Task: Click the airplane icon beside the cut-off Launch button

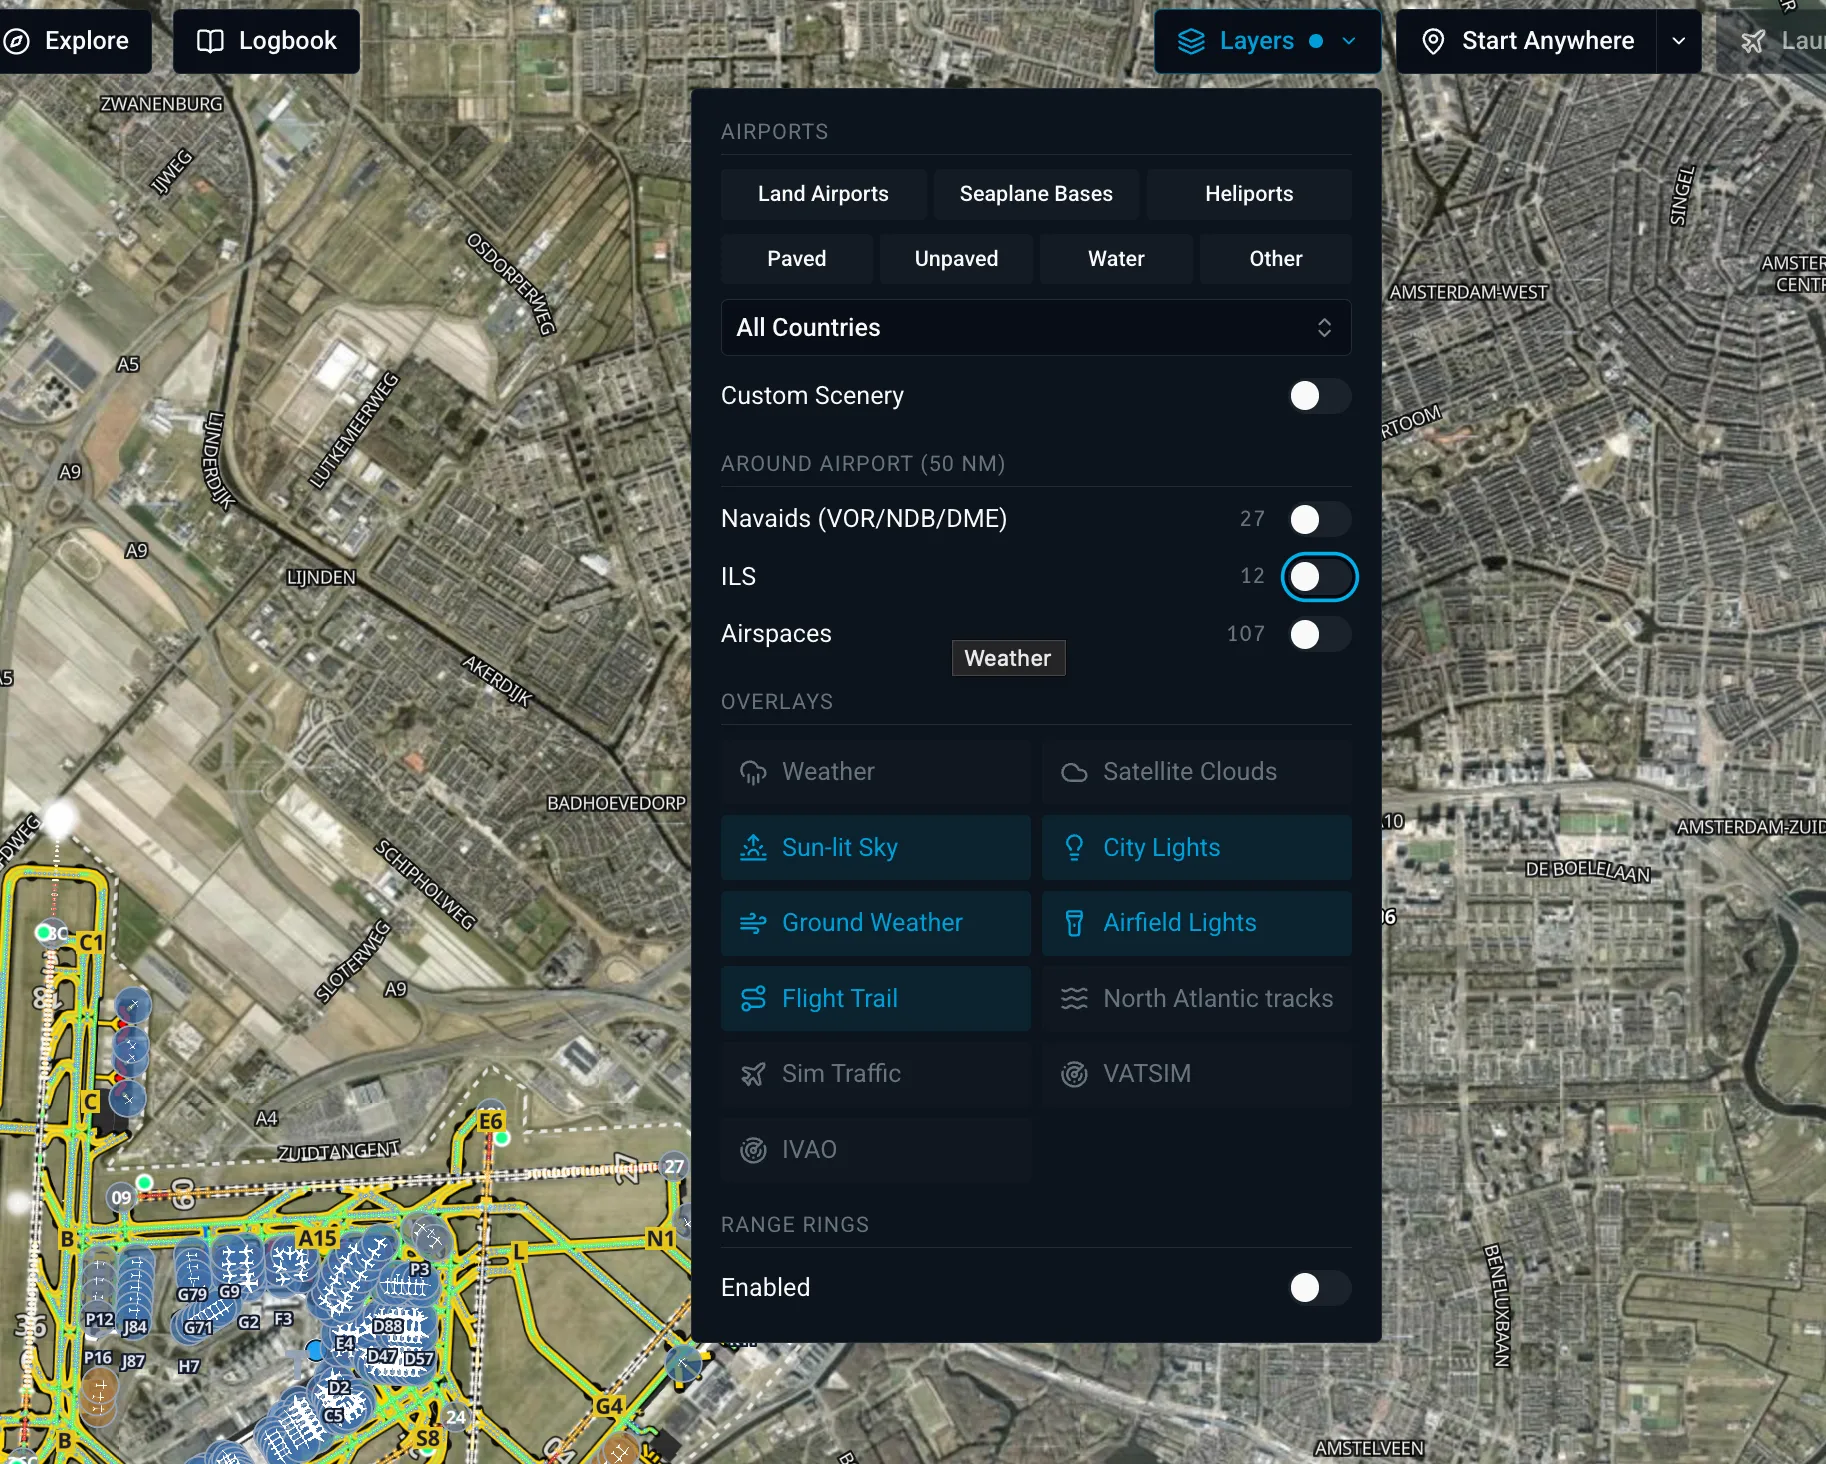Action: click(1753, 41)
